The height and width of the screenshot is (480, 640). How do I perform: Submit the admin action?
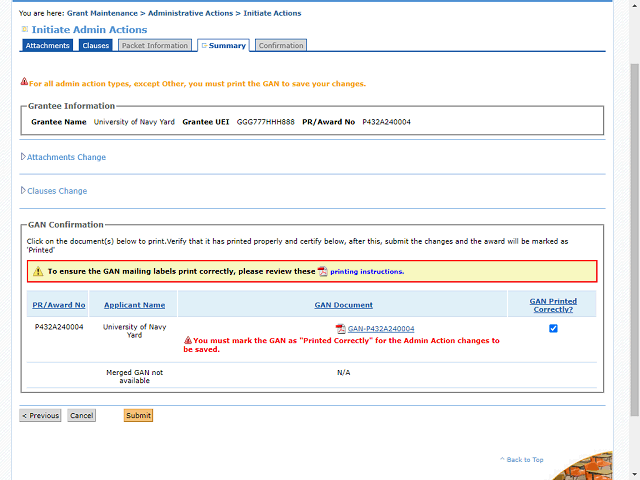point(138,416)
